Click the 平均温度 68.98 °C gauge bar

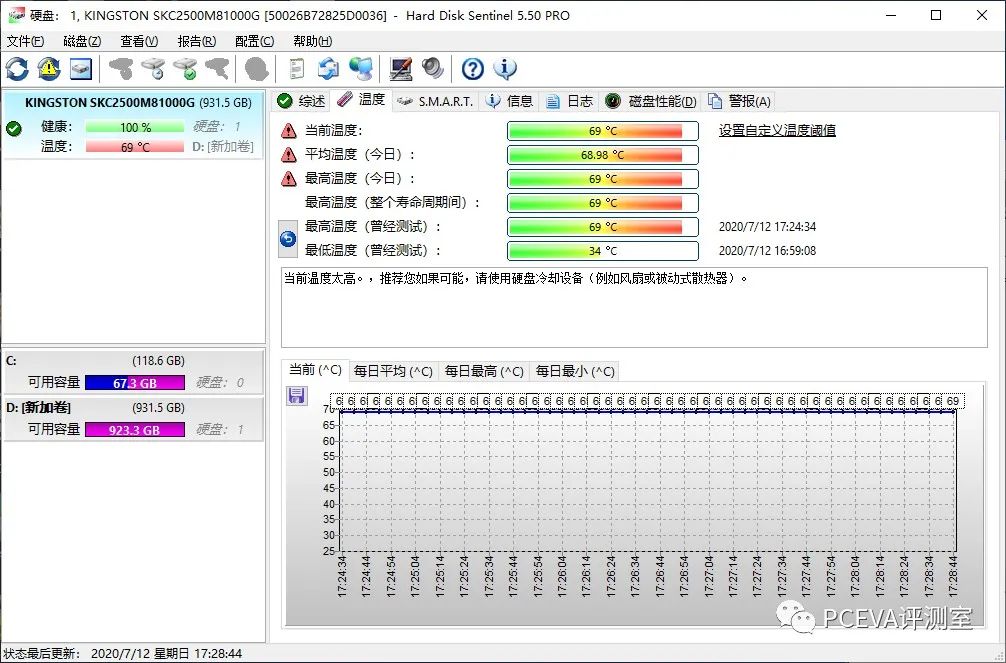tap(602, 155)
